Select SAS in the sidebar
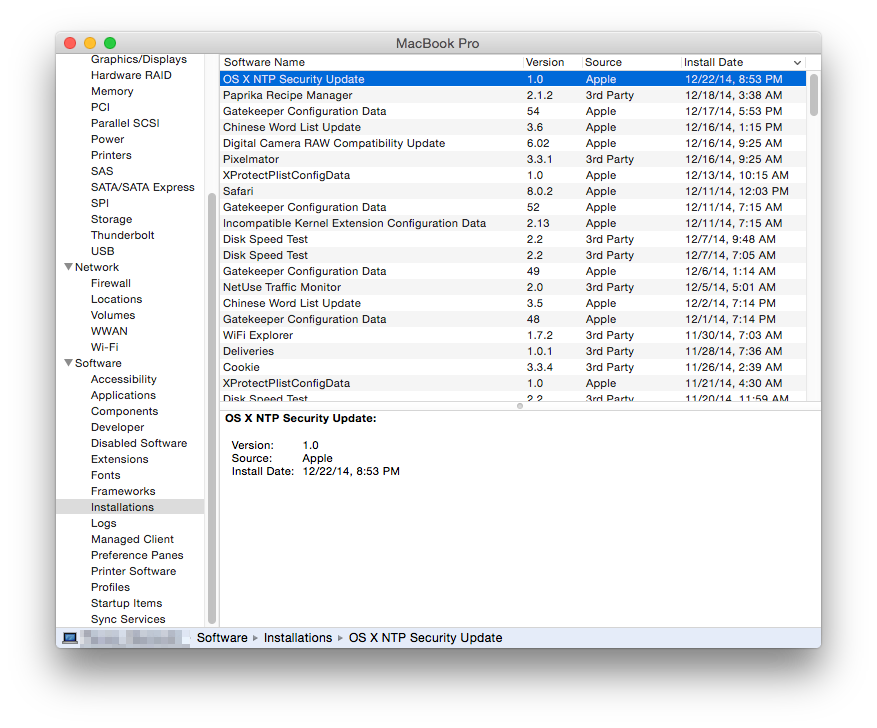The width and height of the screenshot is (877, 728). point(102,171)
